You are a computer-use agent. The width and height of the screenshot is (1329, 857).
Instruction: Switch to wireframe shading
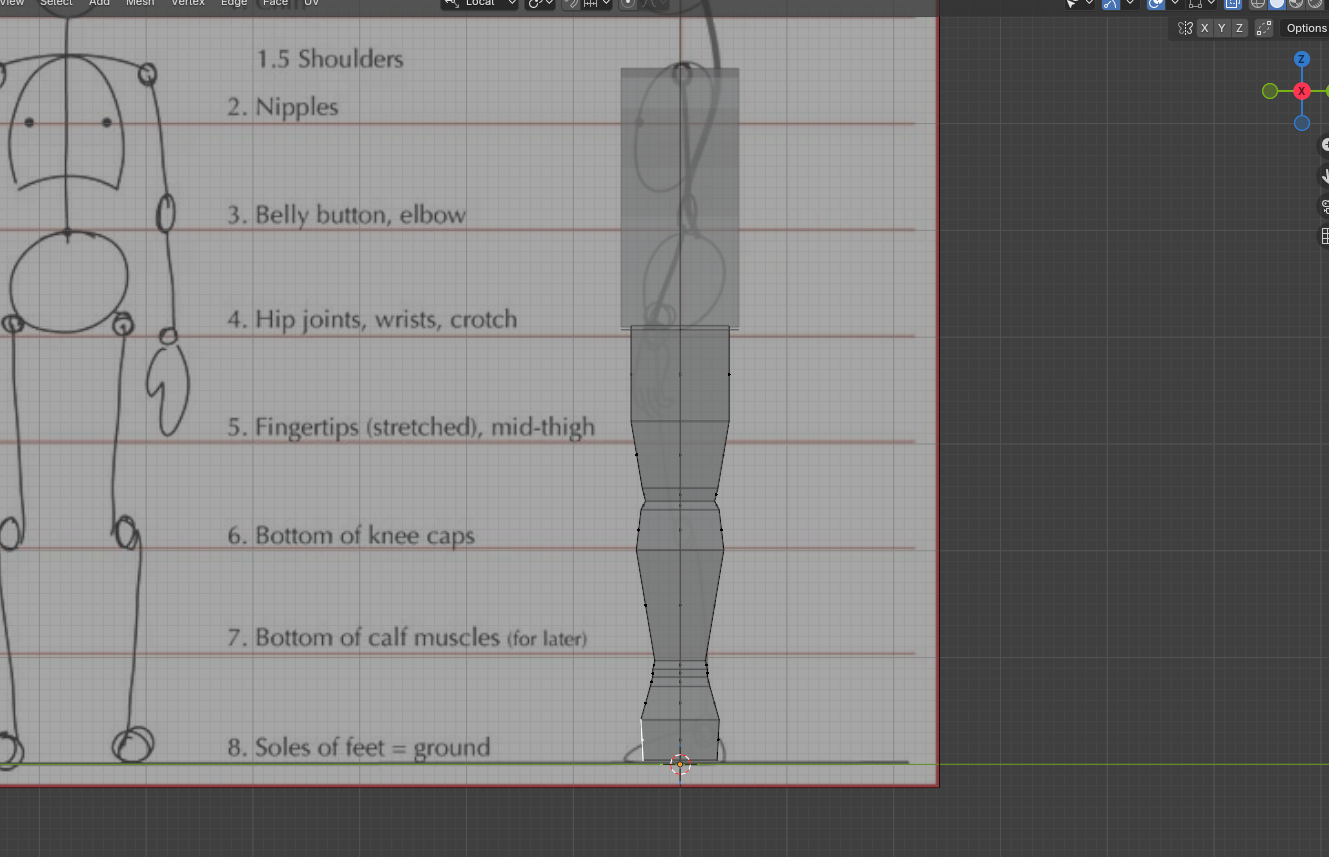[x=1258, y=3]
